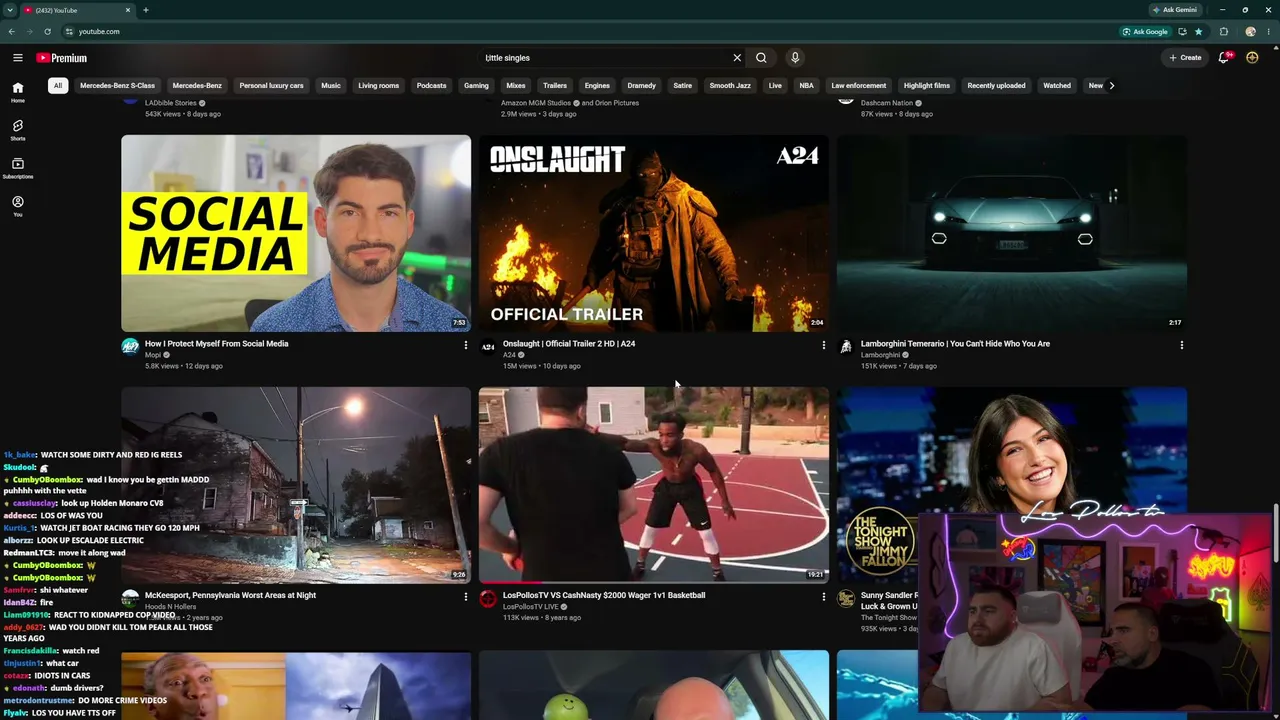Click the LosPollosTV LIVE channel avatar
Viewport: 1280px width, 720px height.
tap(488, 599)
